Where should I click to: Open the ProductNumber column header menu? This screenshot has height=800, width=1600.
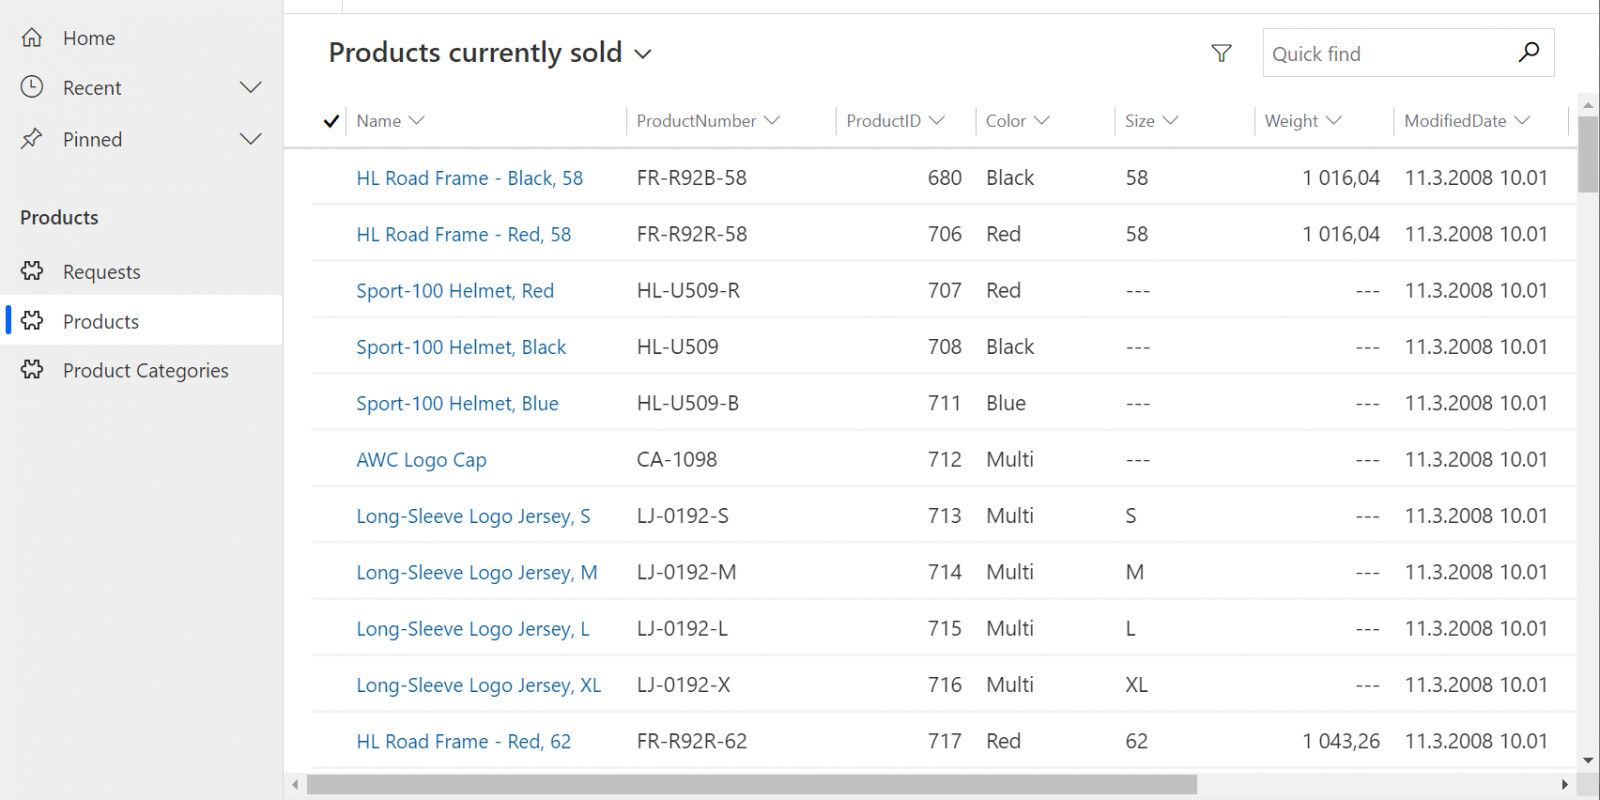708,121
